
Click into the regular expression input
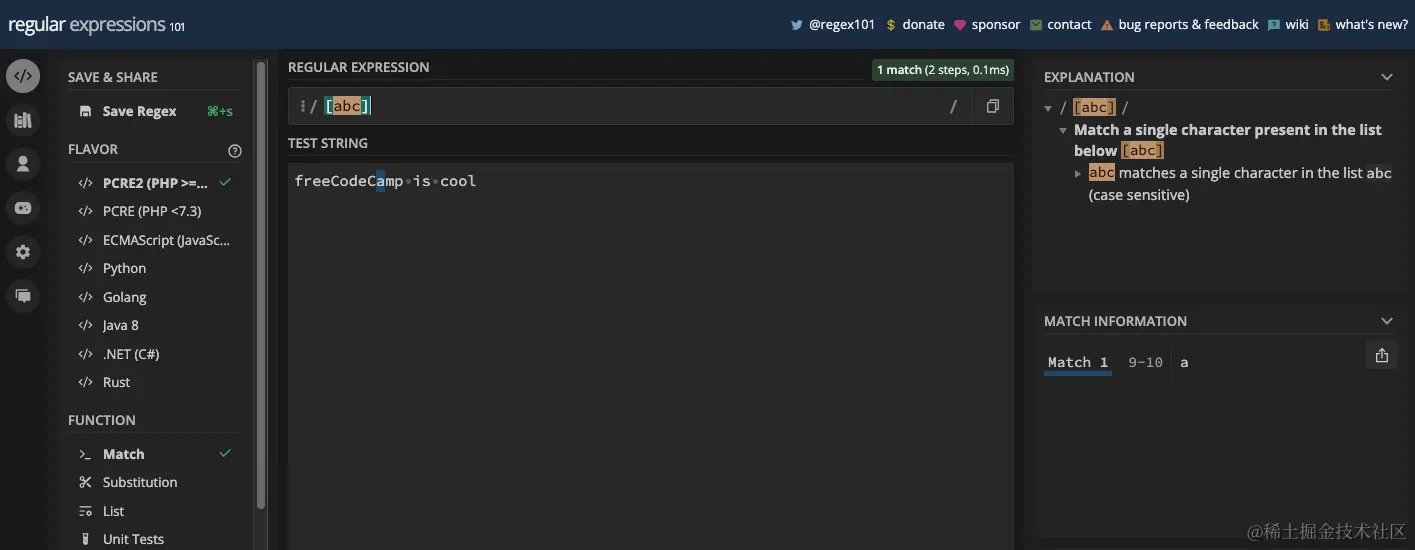coord(630,106)
